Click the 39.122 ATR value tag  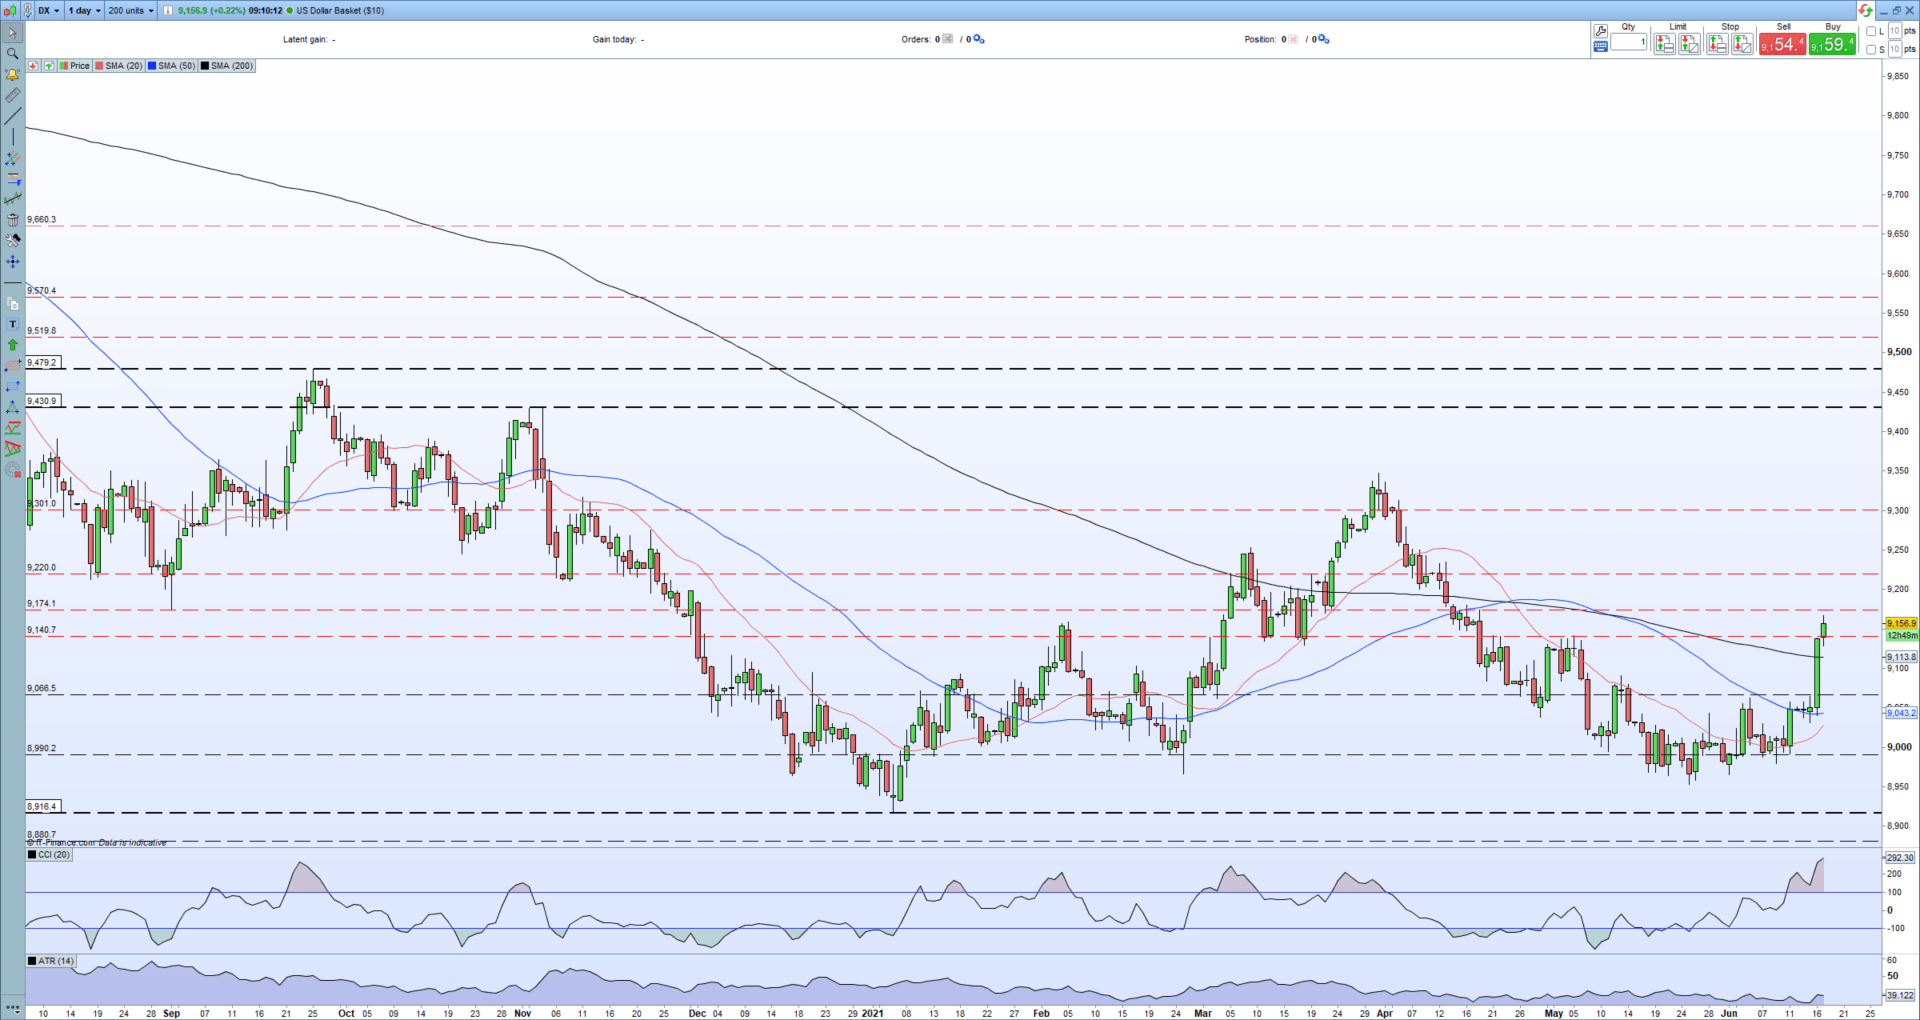click(1901, 996)
